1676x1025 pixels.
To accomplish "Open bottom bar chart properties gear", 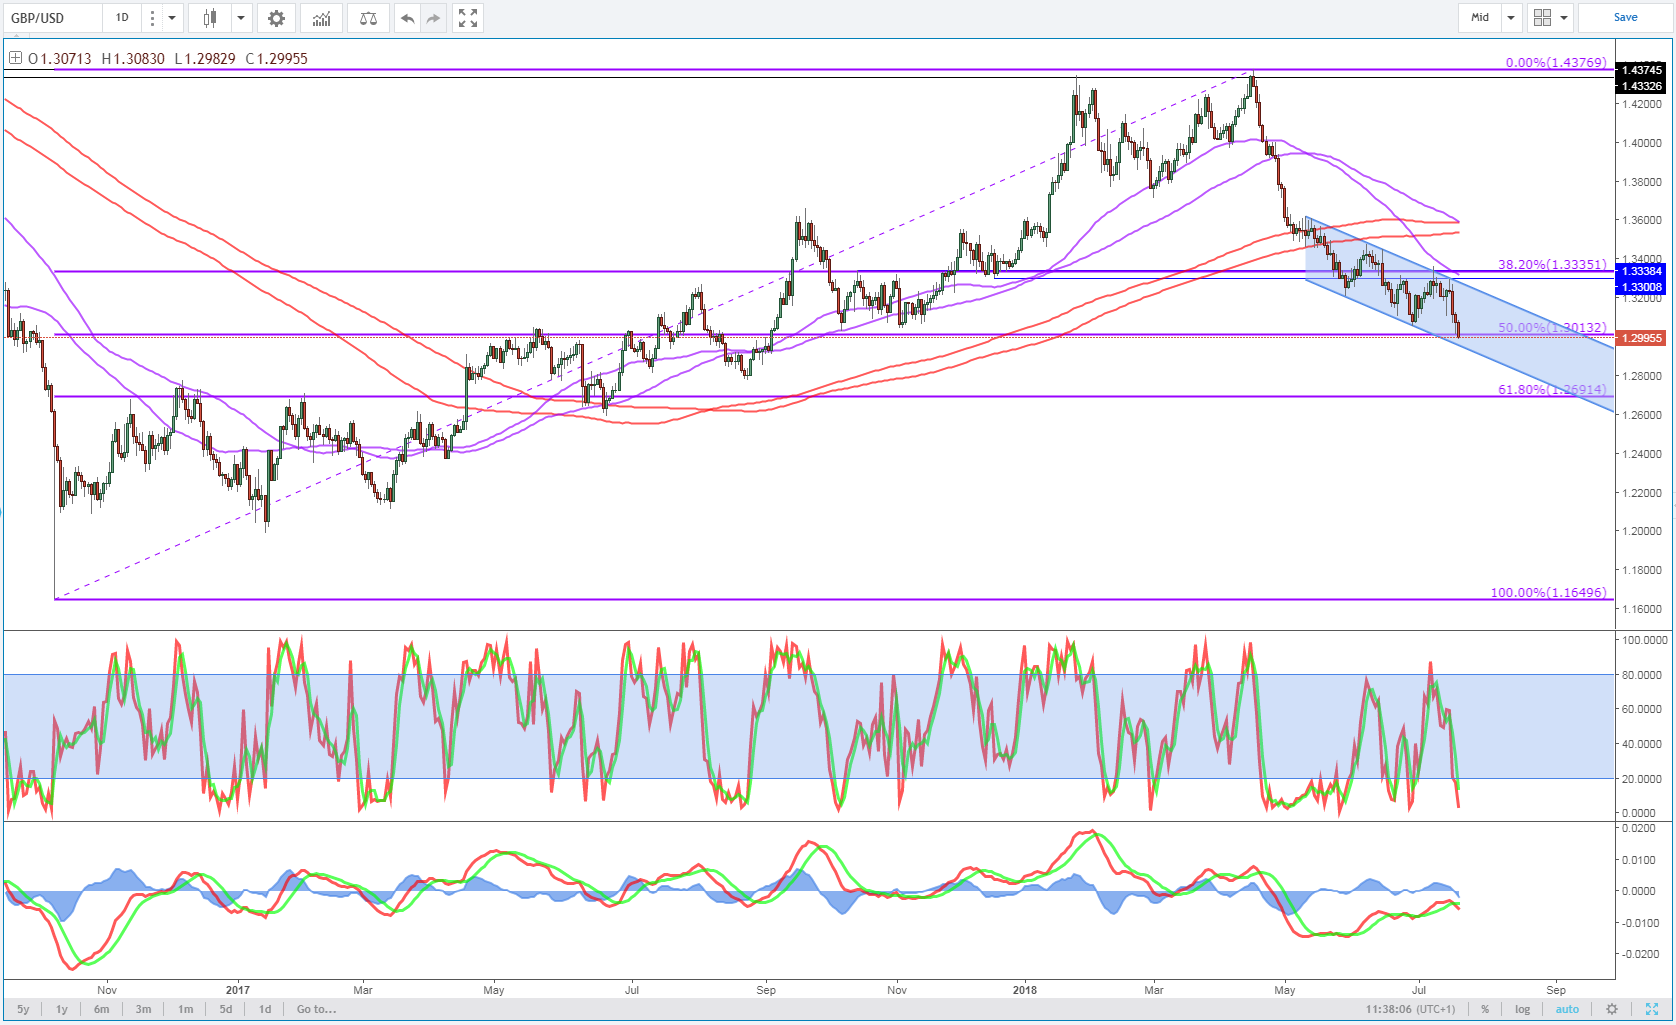I will pyautogui.click(x=1612, y=1009).
